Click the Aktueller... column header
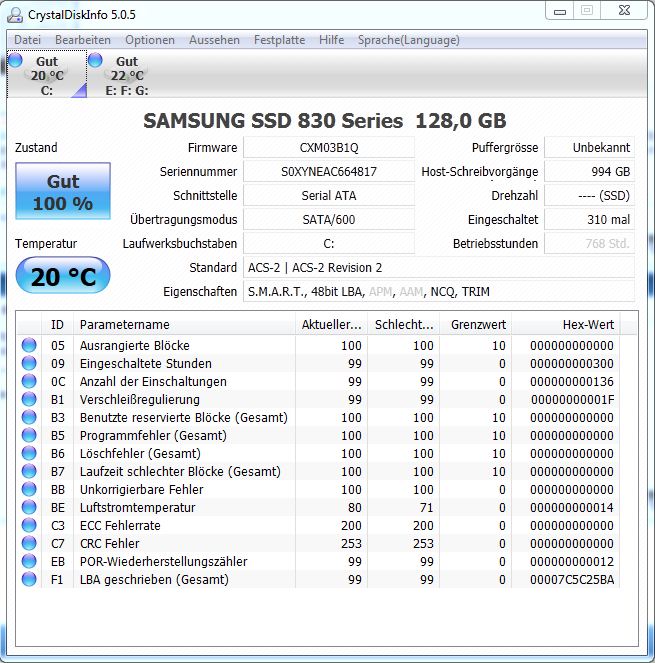Screen dimensions: 655x663 click(x=332, y=324)
